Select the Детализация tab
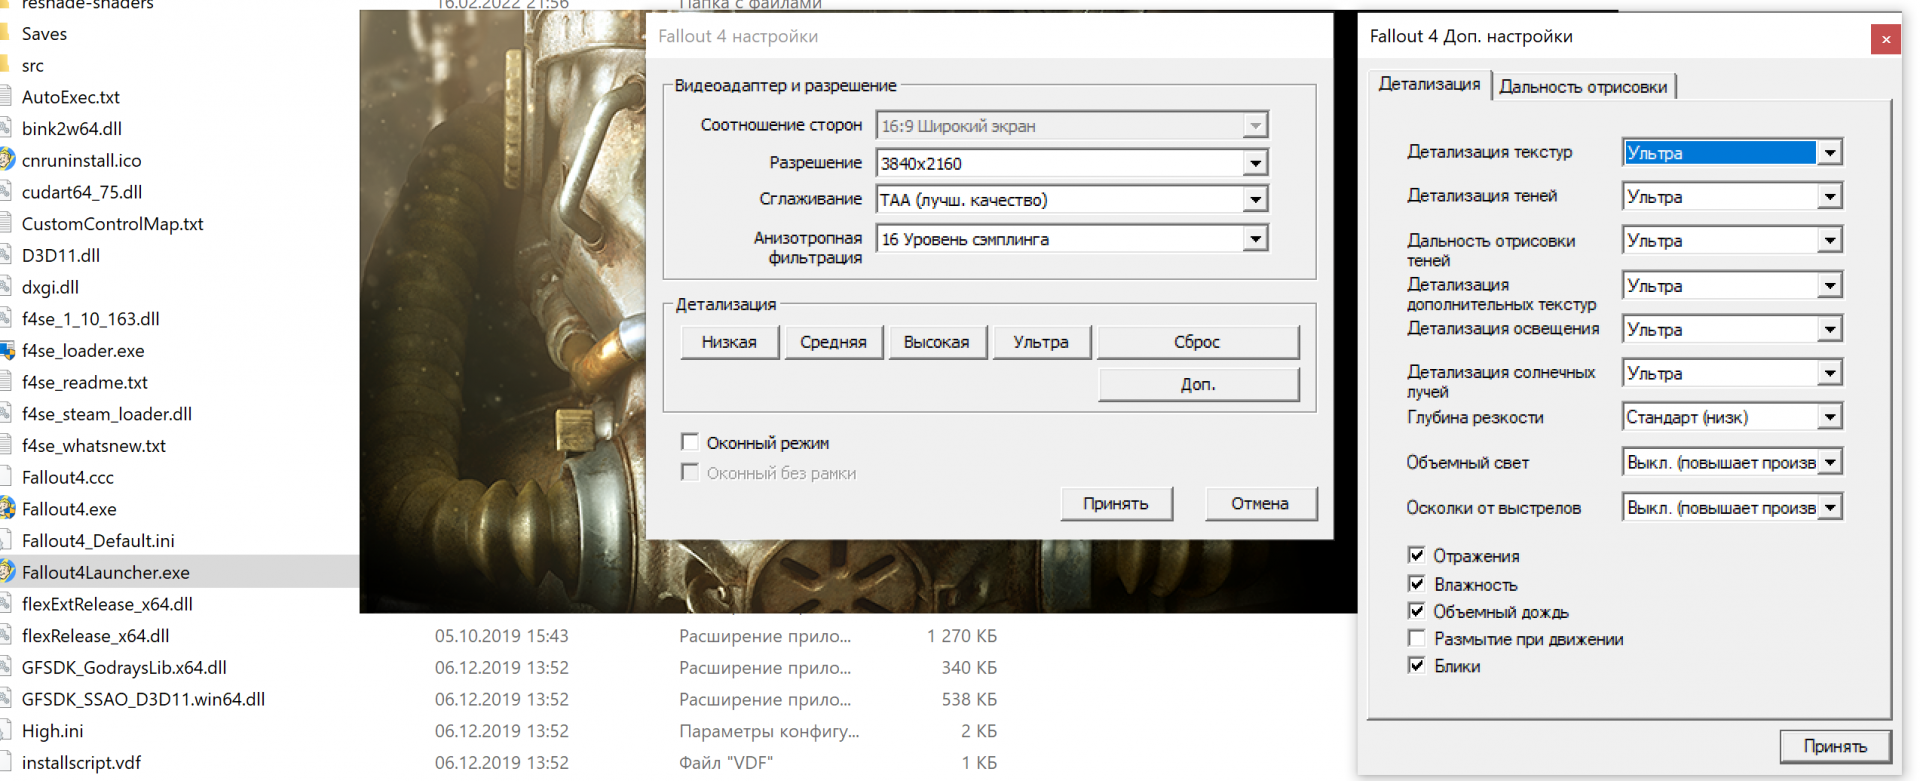The image size is (1920, 781). click(x=1429, y=85)
